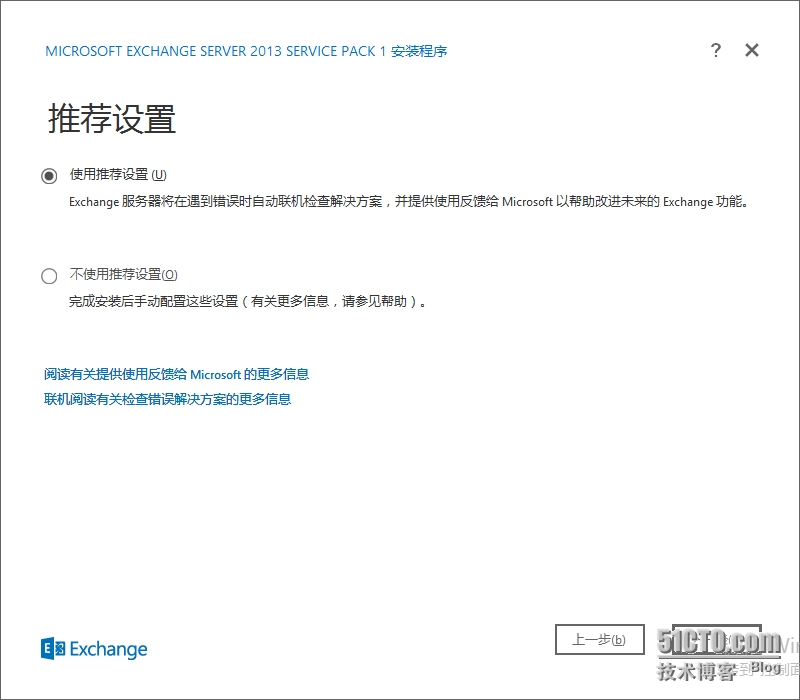Open the Microsoft feedback information link
The height and width of the screenshot is (700, 800).
[x=176, y=374]
